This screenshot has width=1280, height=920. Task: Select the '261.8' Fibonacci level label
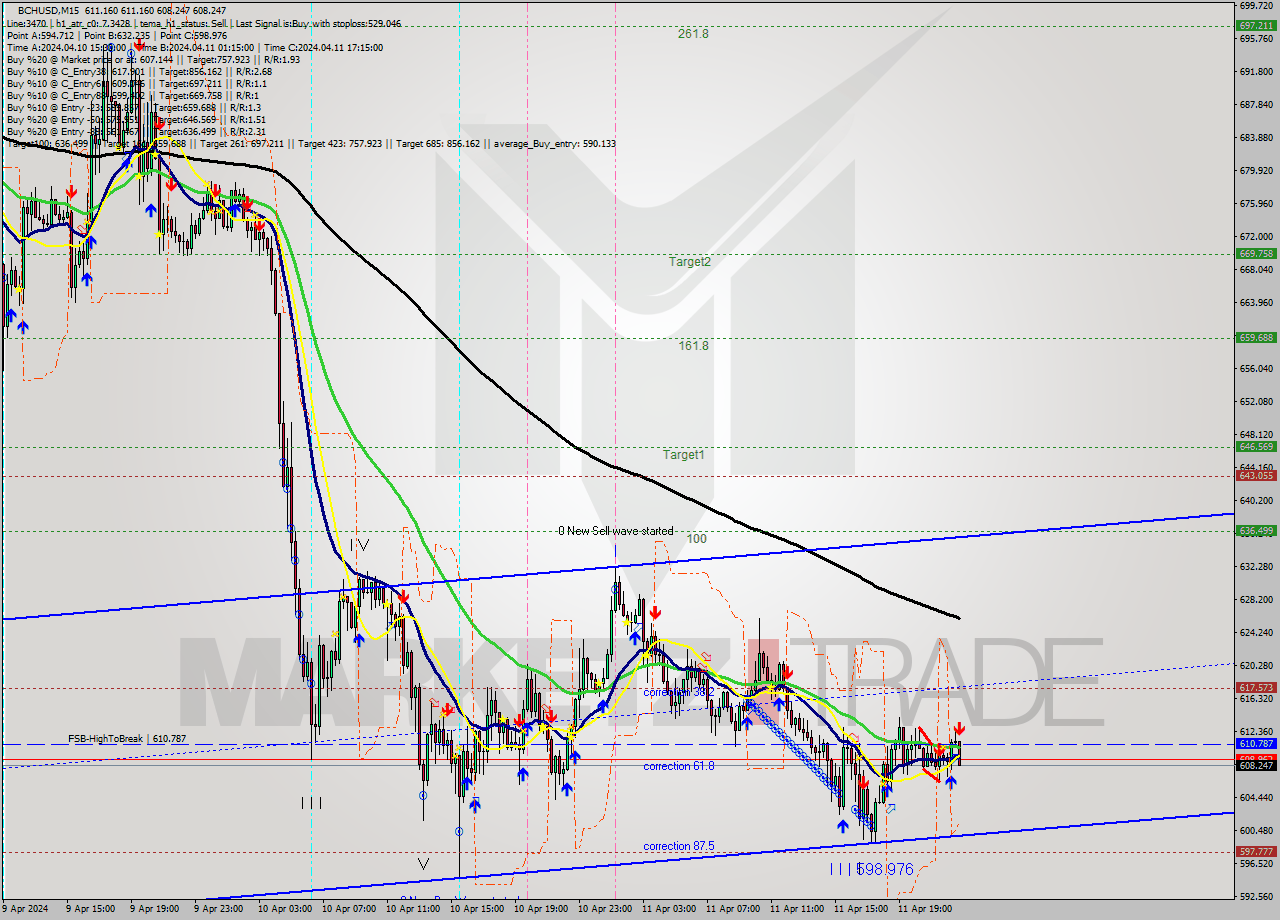[692, 33]
